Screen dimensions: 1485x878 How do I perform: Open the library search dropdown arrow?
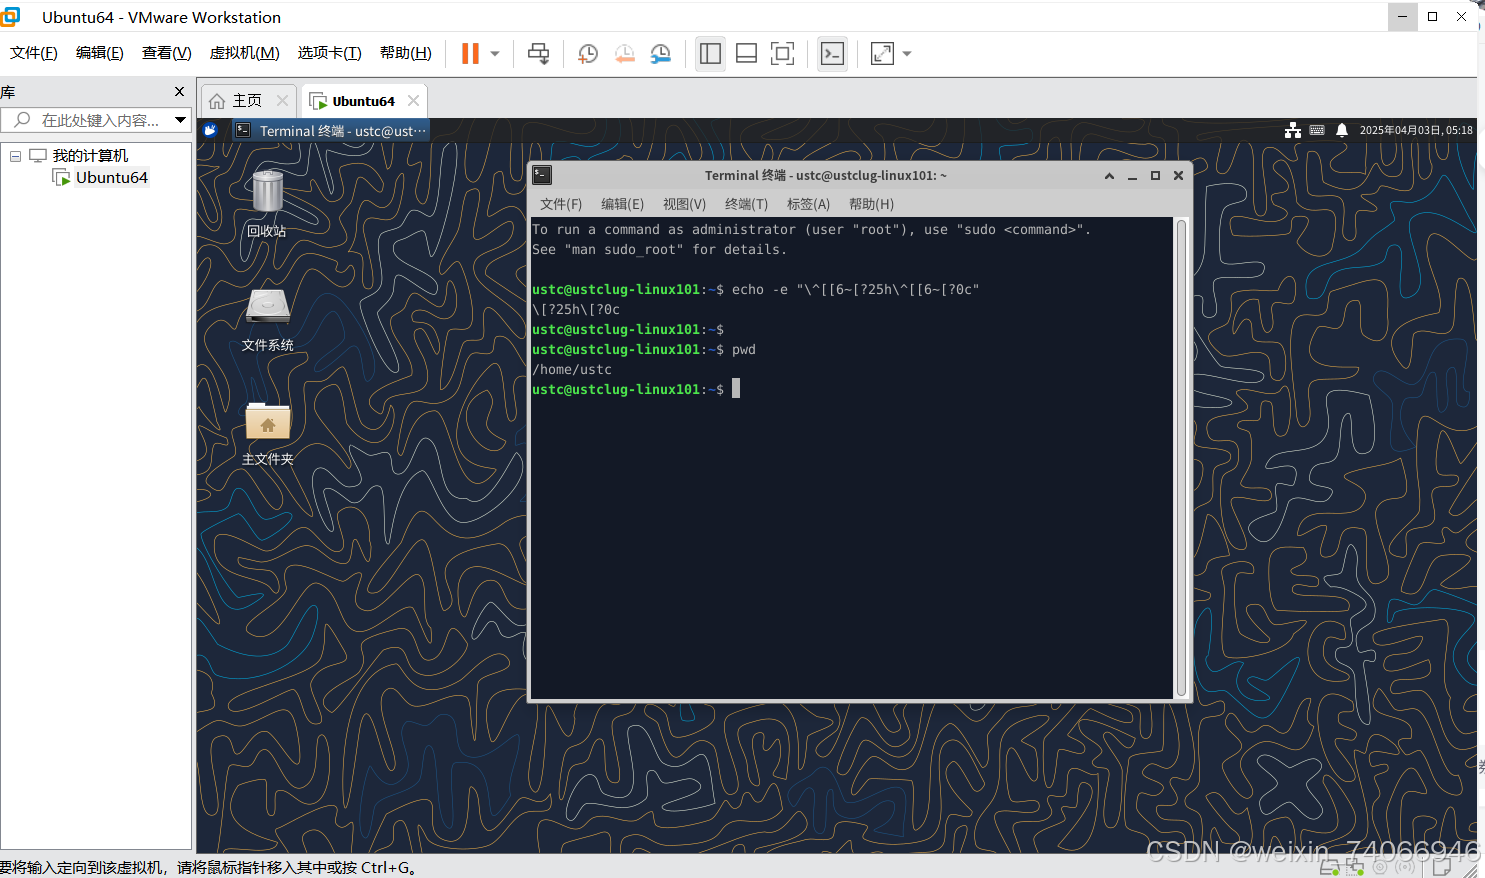pos(181,120)
